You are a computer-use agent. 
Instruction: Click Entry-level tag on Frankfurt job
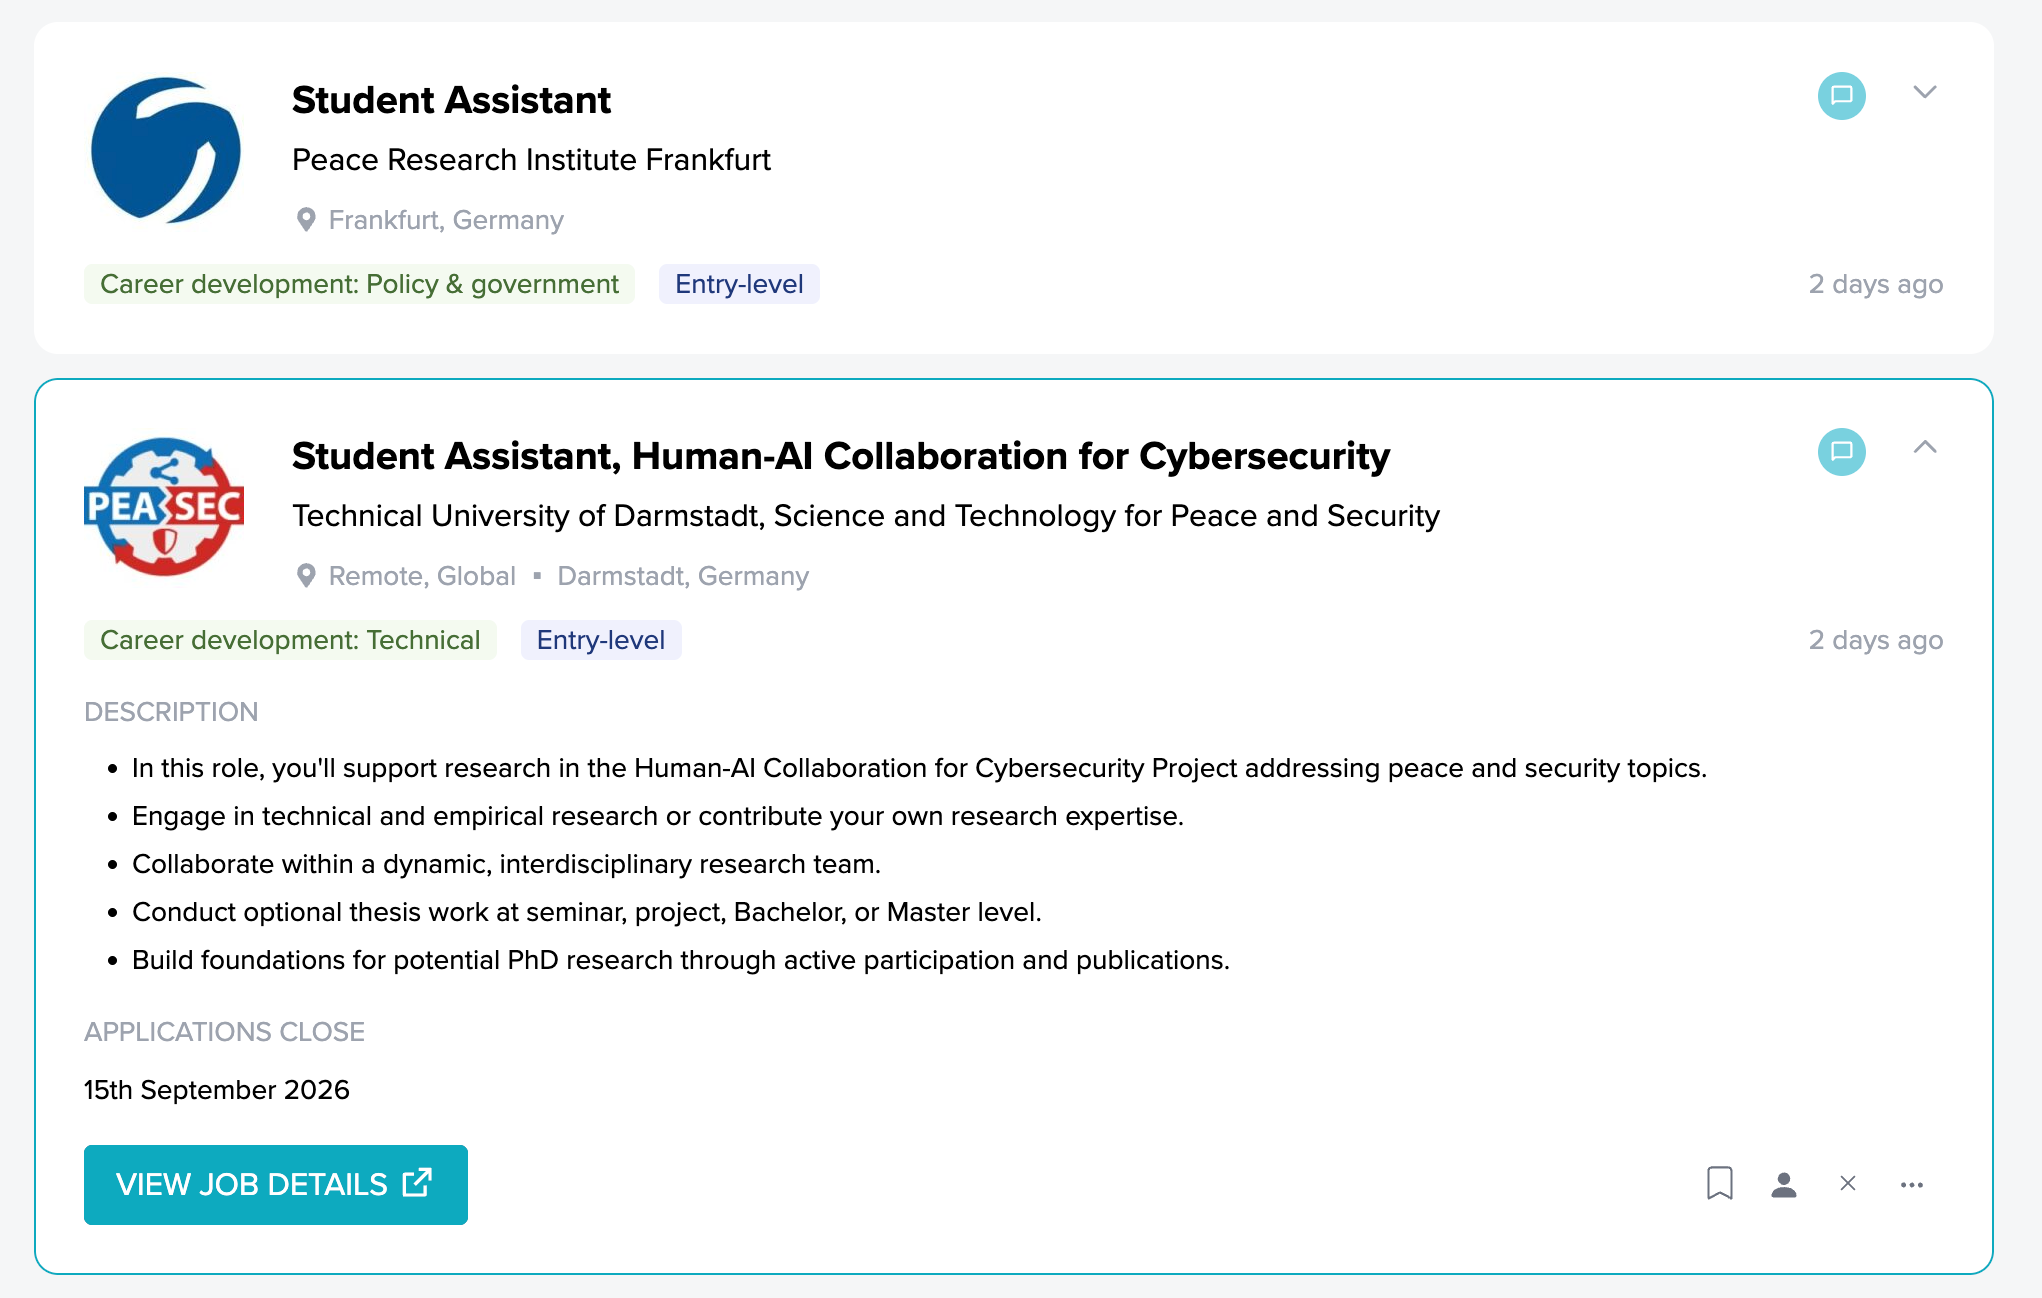coord(739,284)
